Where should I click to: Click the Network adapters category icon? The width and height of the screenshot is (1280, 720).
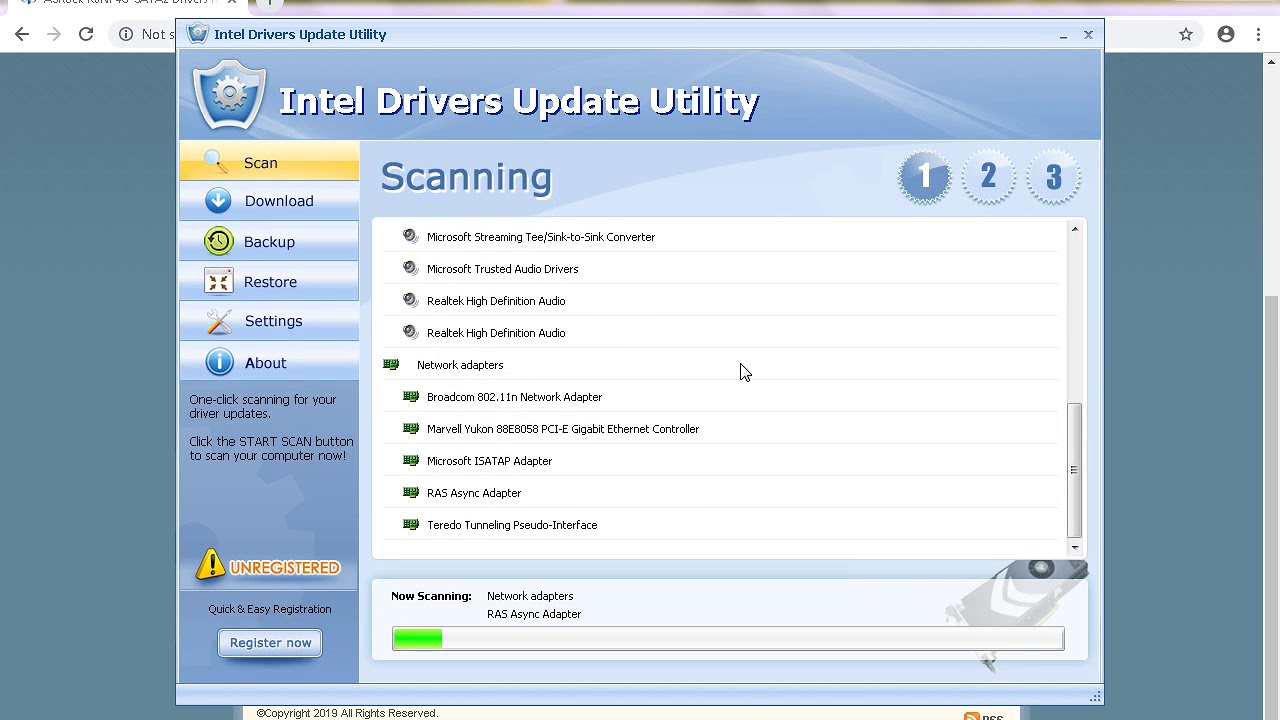point(391,364)
